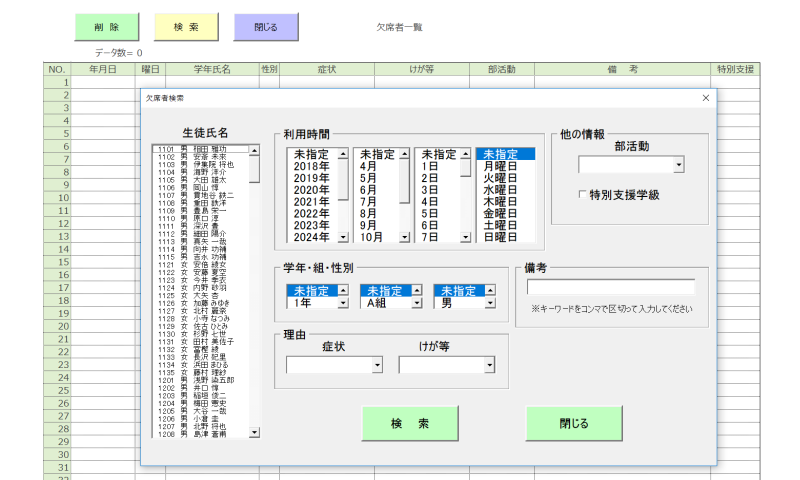
Task: Select 2020年 in the year list
Action: click(312, 190)
